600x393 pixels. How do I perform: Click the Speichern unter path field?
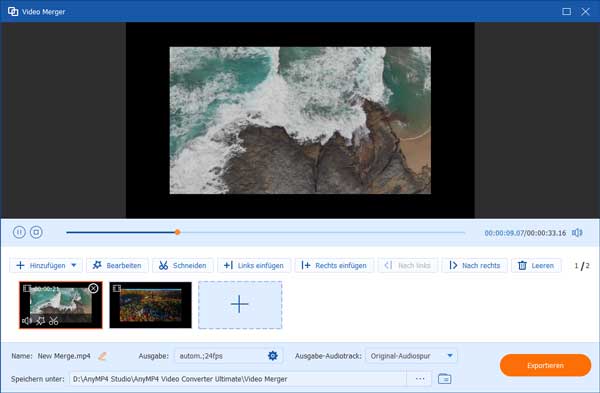click(237, 379)
